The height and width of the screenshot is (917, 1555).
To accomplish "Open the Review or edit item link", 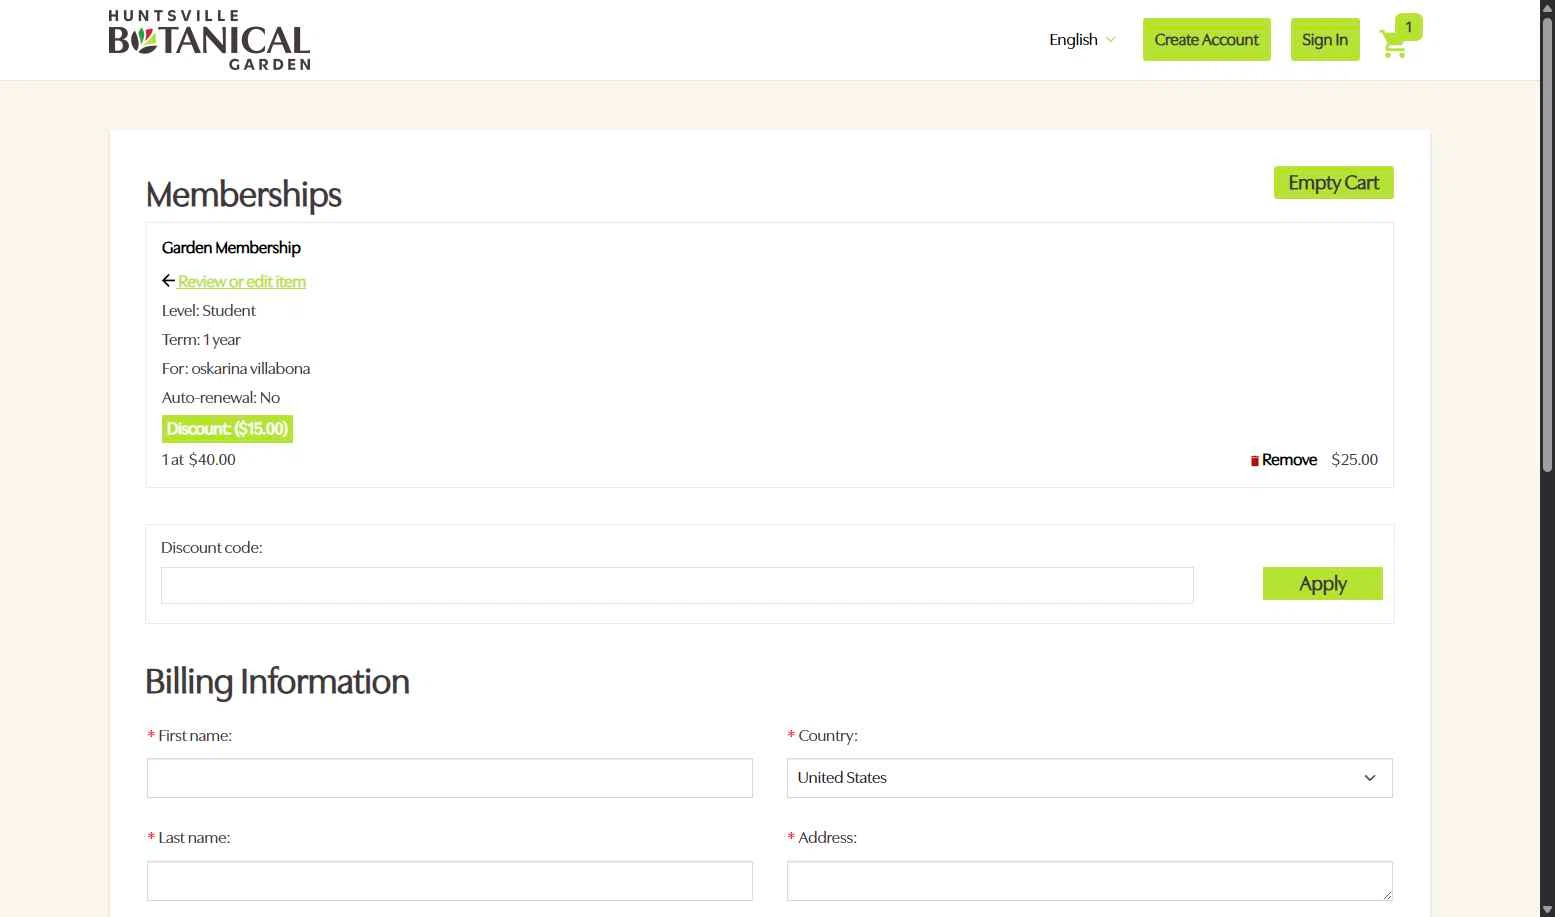I will 242,282.
